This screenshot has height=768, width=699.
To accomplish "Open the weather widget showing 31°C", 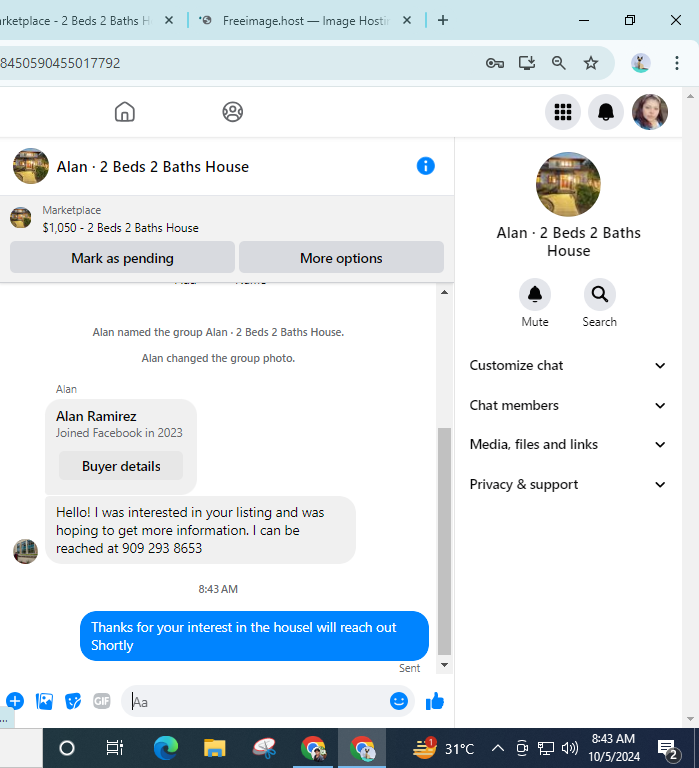I will 444,748.
